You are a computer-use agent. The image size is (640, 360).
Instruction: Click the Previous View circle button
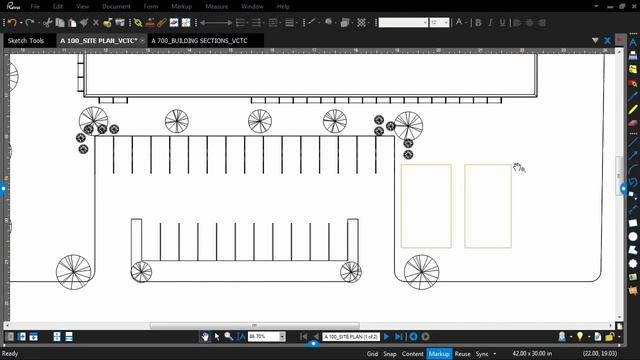(x=413, y=336)
